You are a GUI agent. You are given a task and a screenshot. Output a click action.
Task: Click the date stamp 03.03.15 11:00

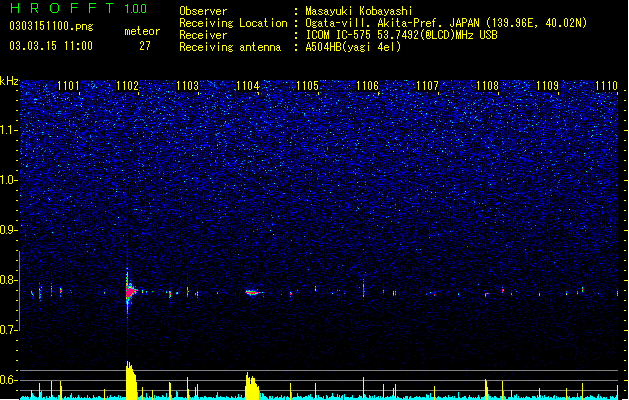pos(51,46)
